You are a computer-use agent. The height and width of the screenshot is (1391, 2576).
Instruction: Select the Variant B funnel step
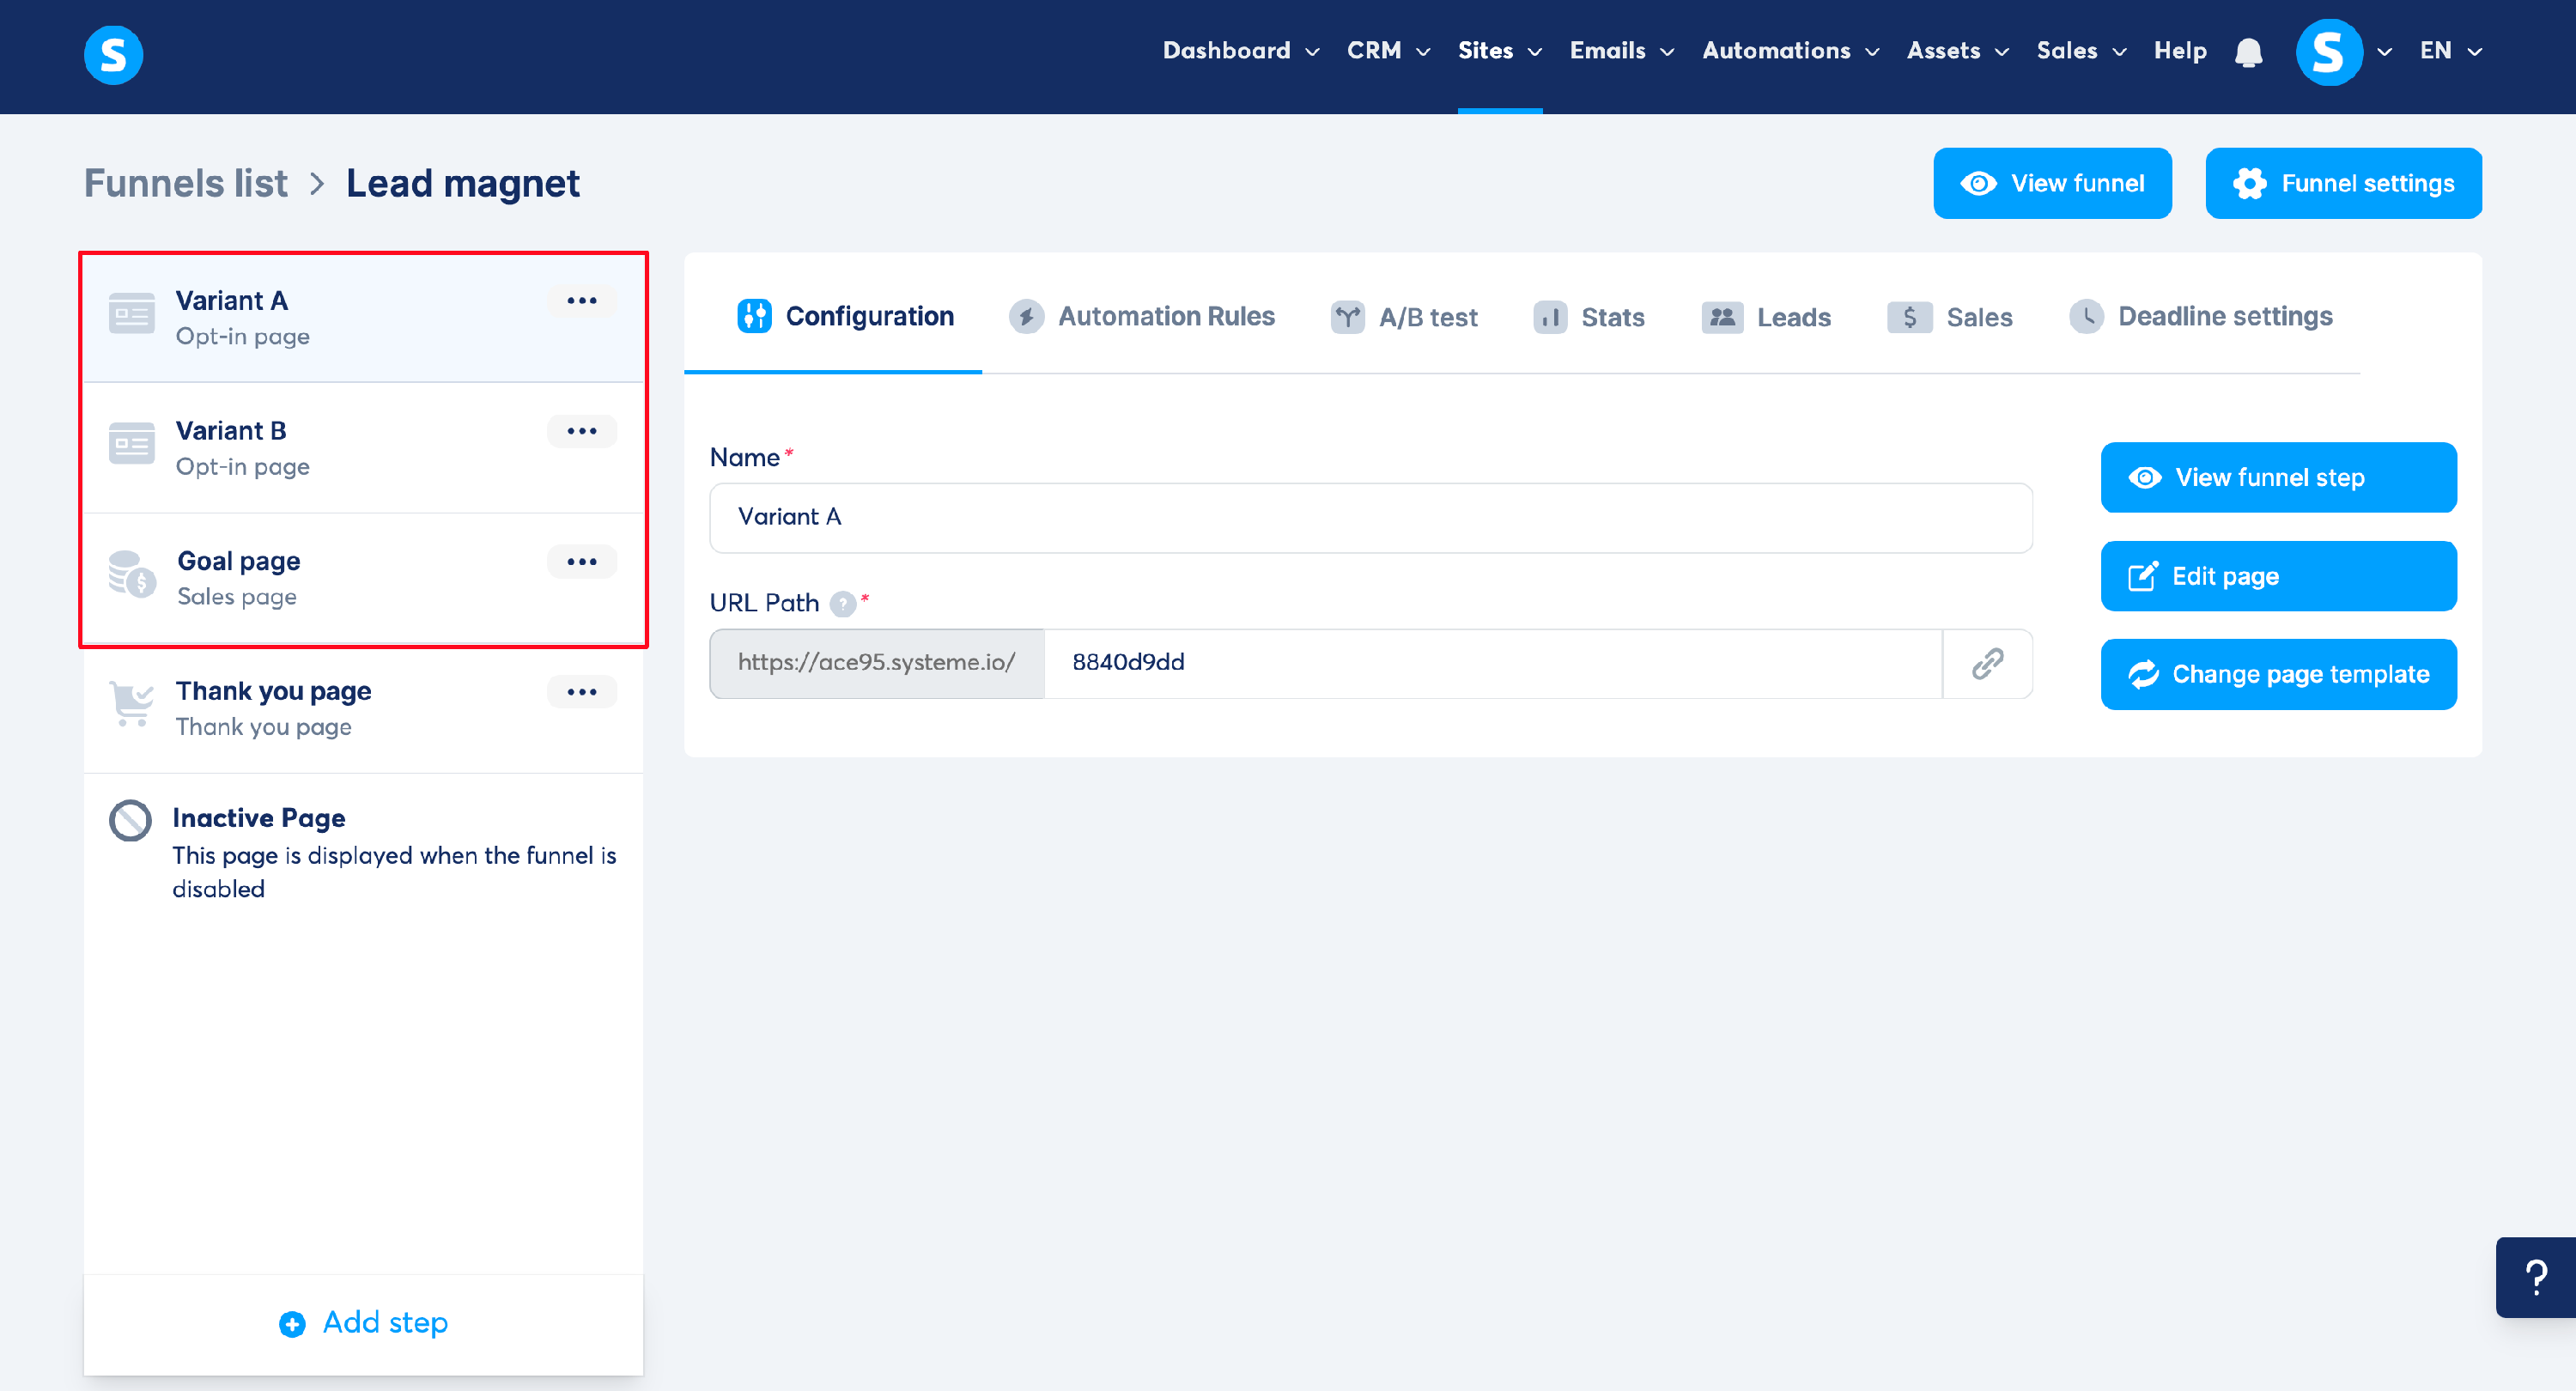coord(363,448)
